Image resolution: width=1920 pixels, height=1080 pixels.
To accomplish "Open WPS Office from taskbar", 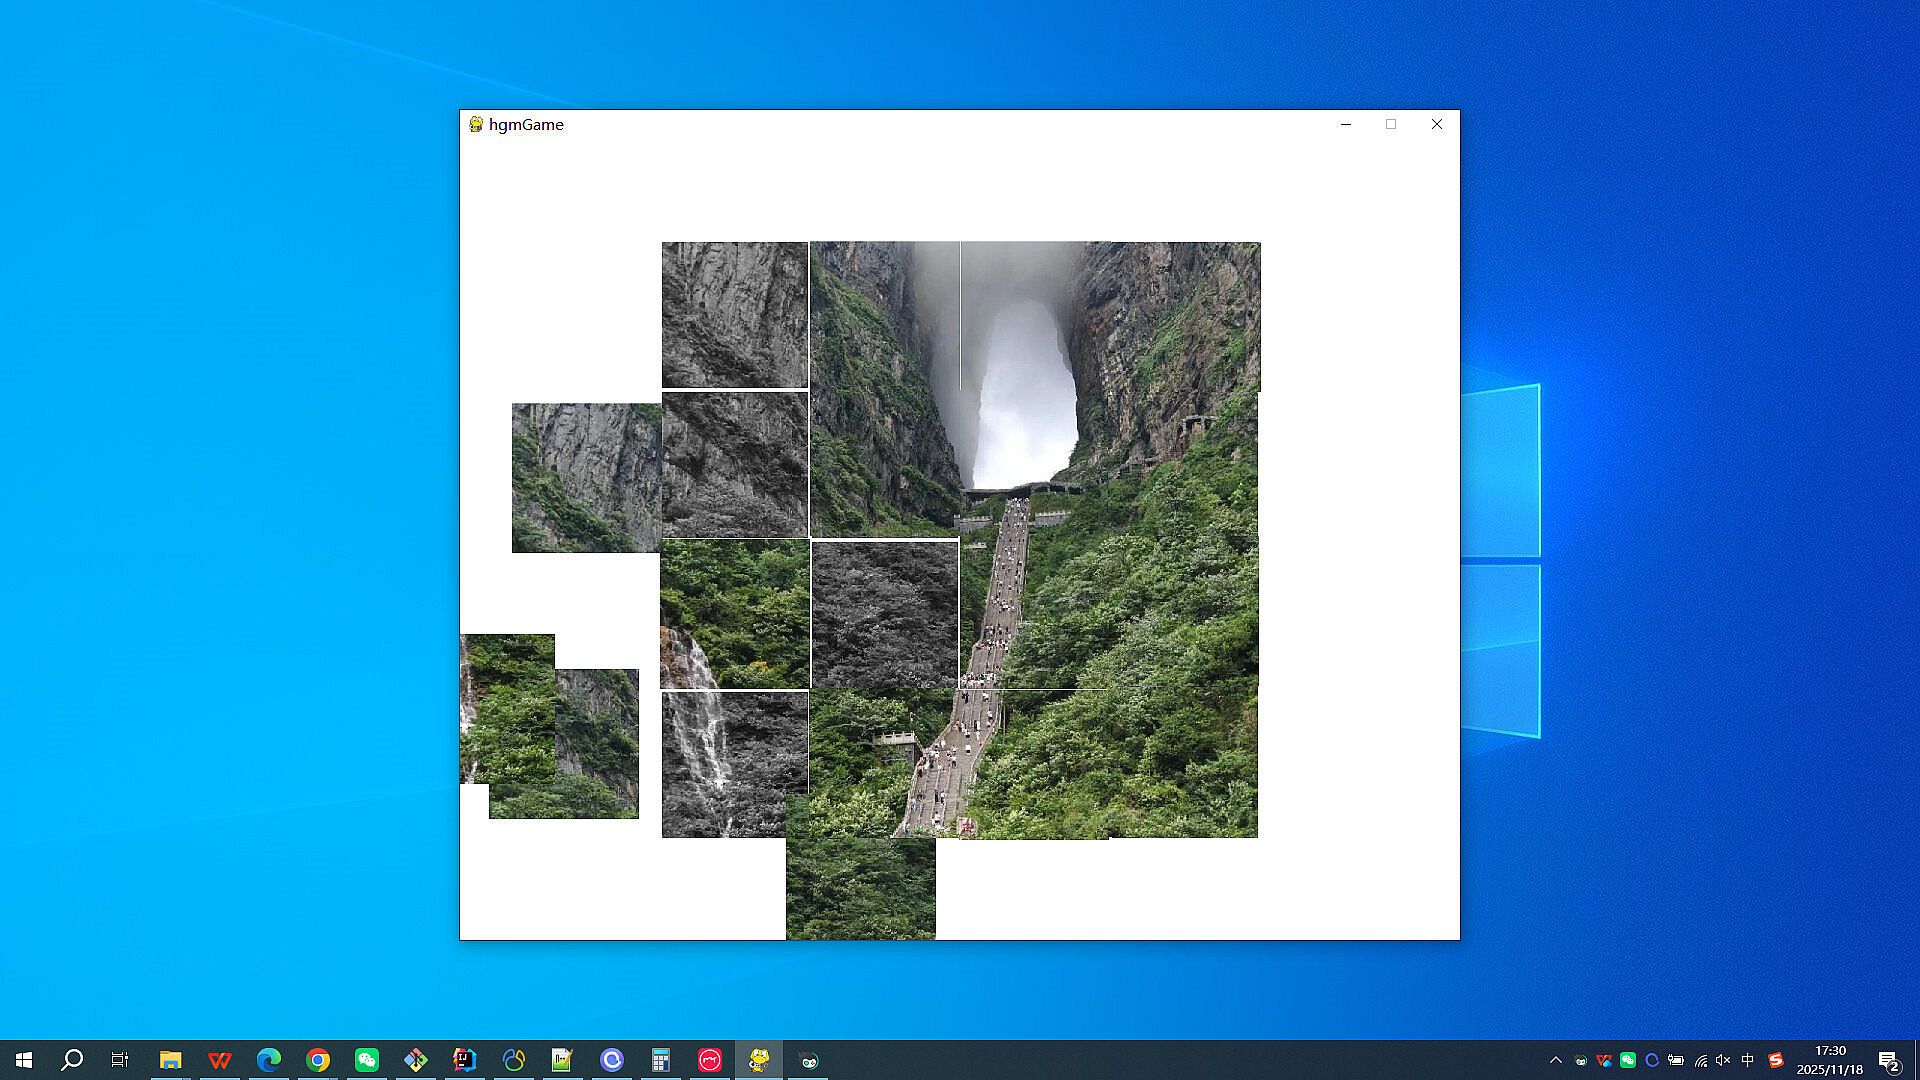I will point(220,1060).
